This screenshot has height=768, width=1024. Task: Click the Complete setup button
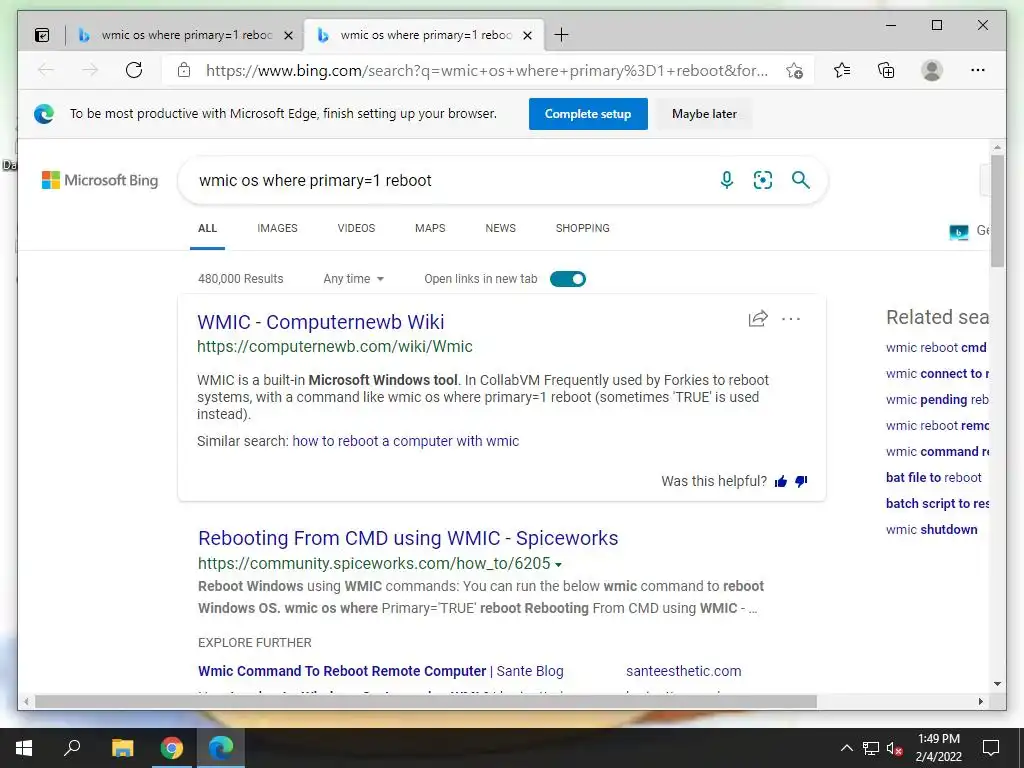(588, 114)
